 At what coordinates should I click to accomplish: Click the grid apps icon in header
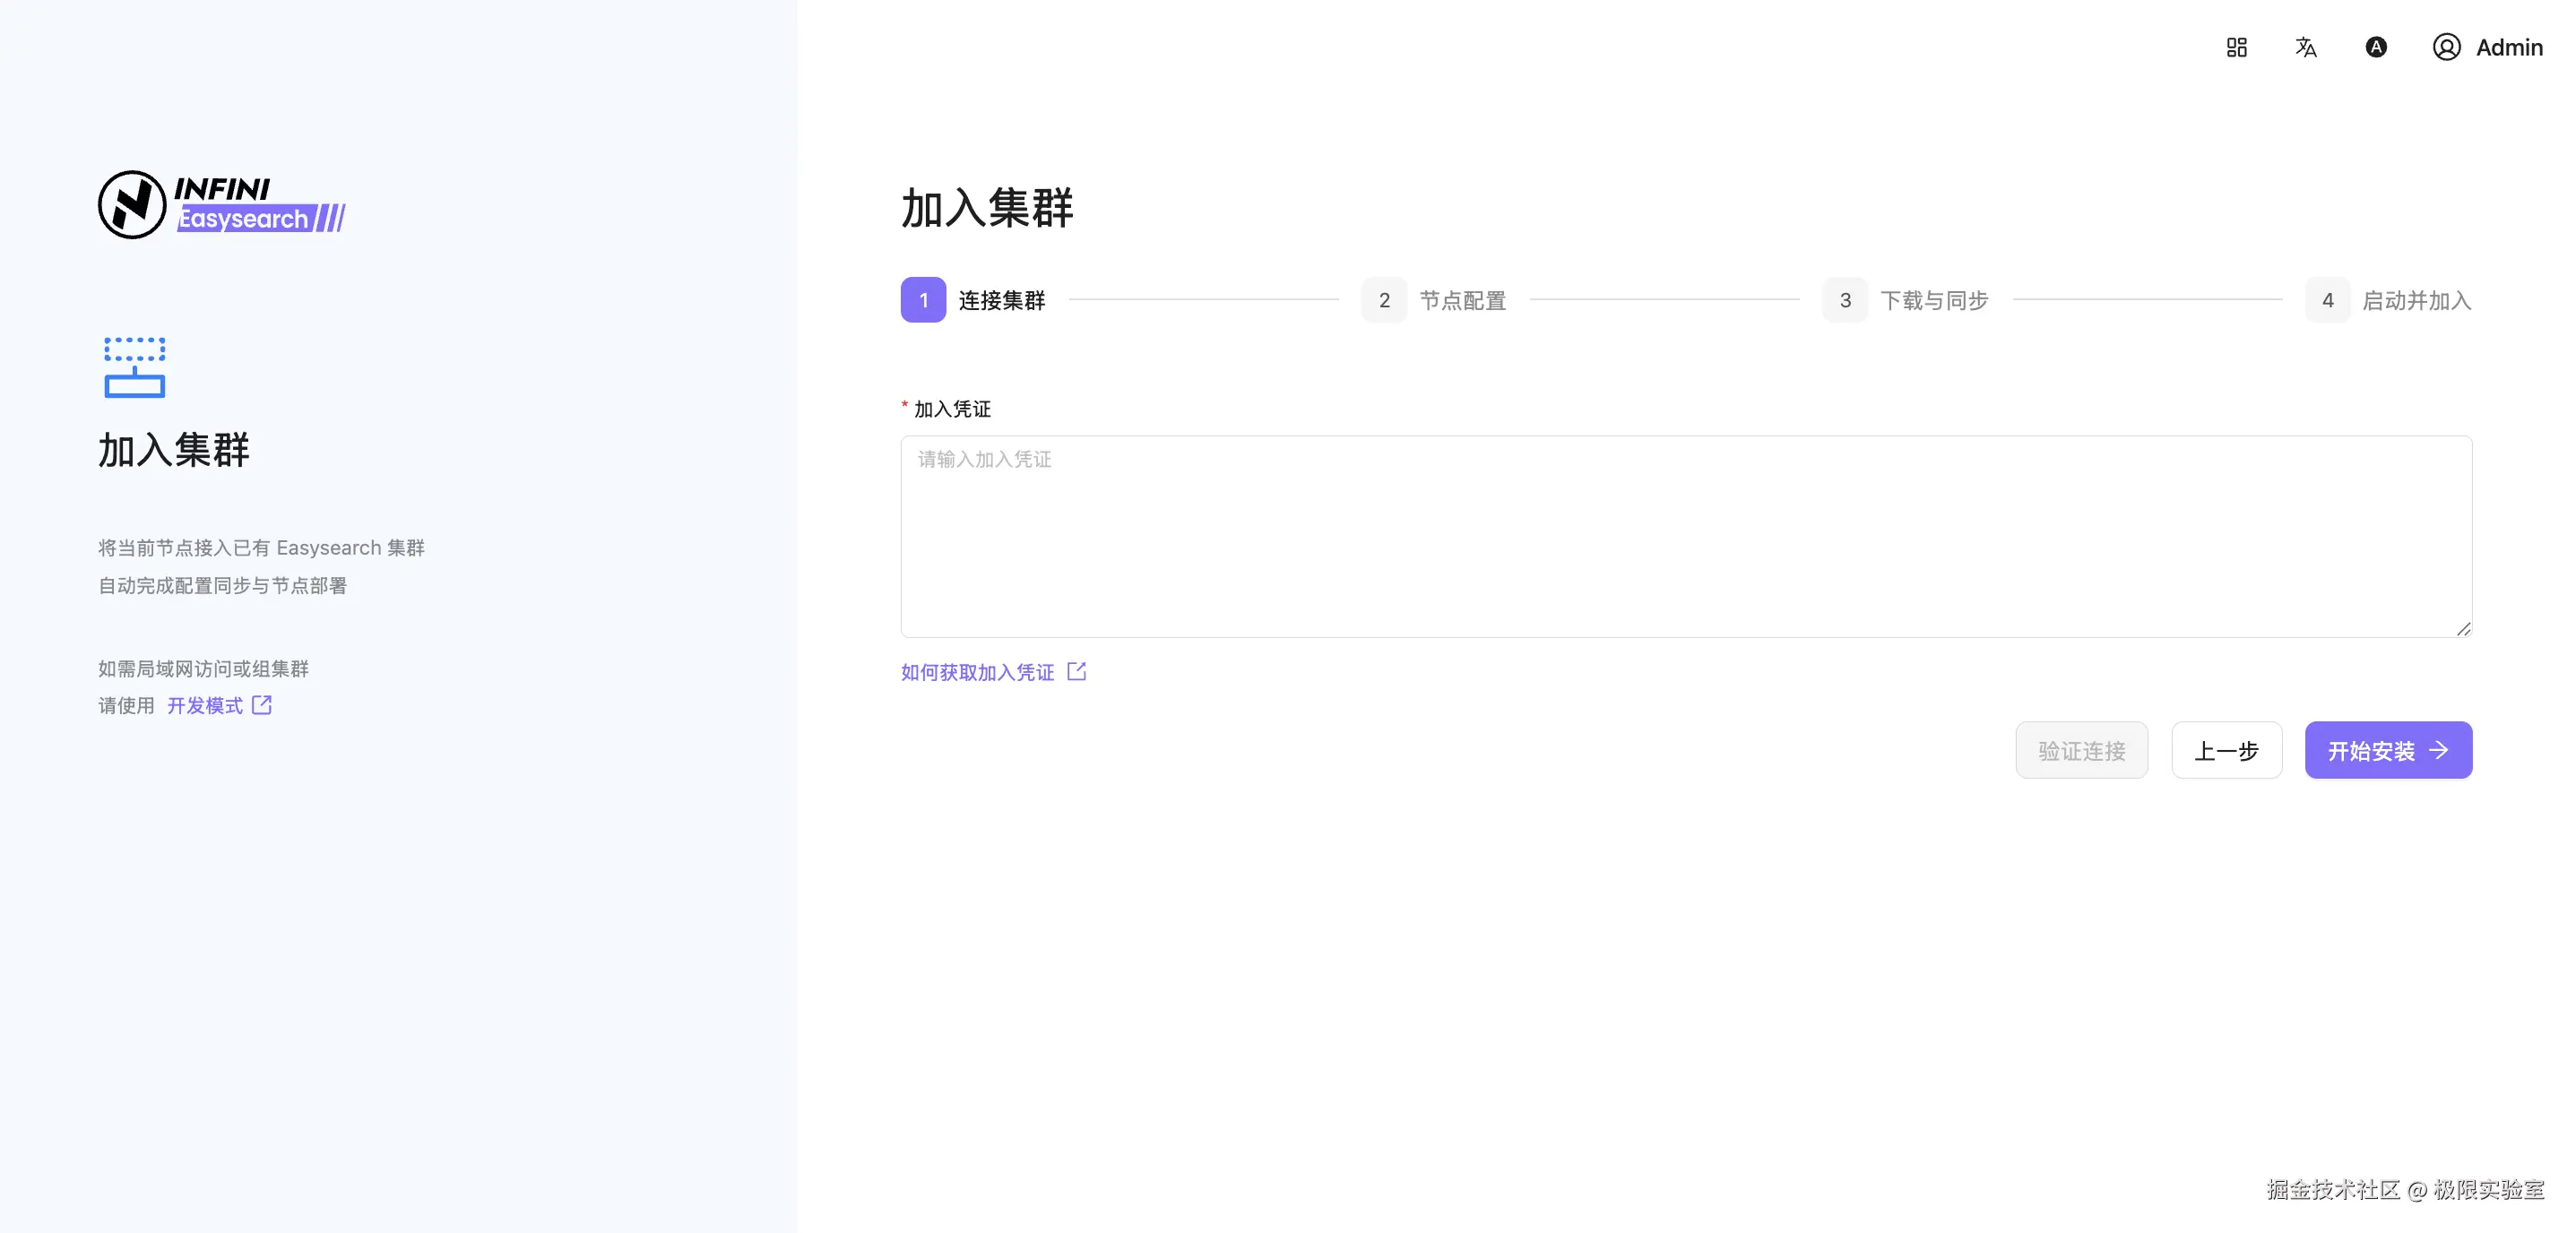[2236, 47]
